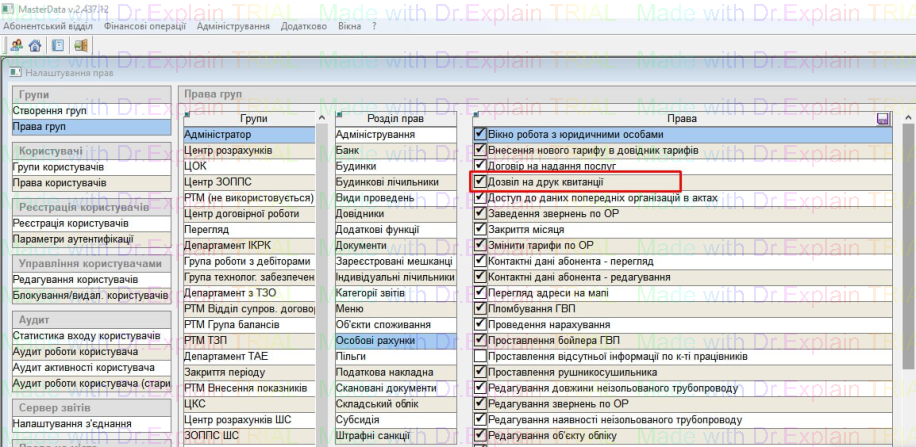Select the ЦОК group in Групи list
This screenshot has height=447, width=916.
click(199, 166)
